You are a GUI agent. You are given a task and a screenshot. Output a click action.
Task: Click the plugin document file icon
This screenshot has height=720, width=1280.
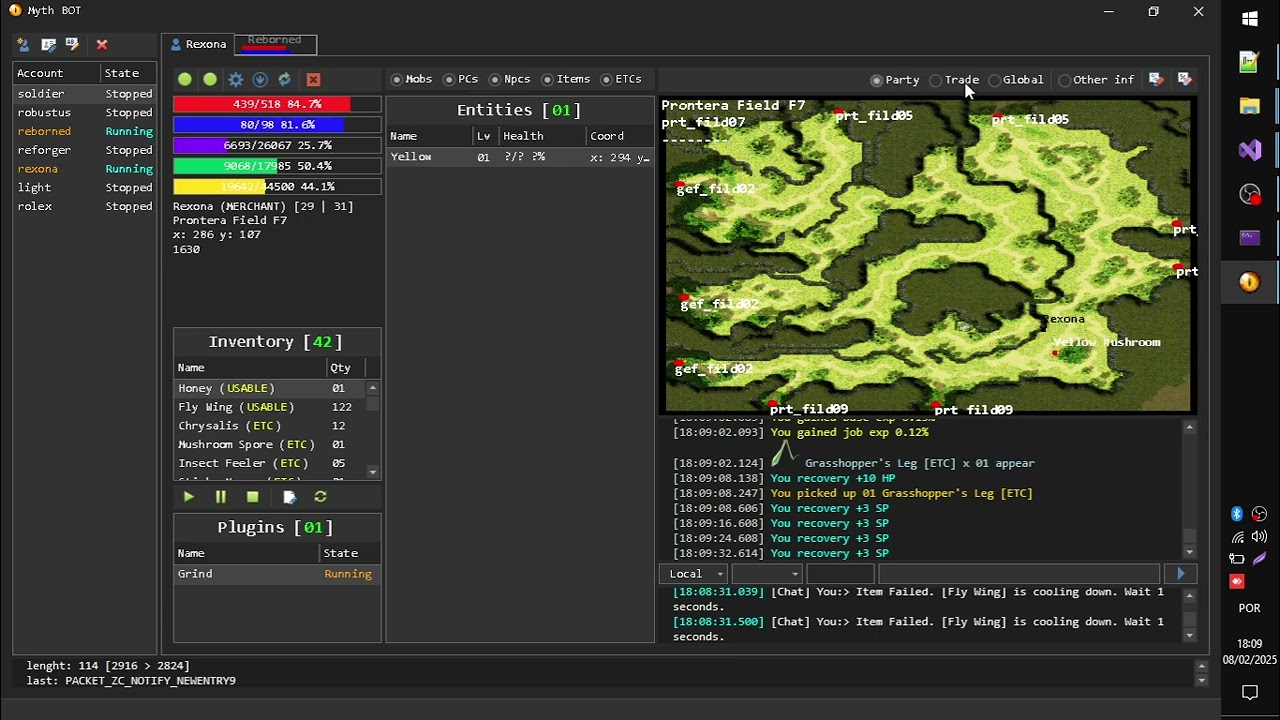pyautogui.click(x=289, y=496)
